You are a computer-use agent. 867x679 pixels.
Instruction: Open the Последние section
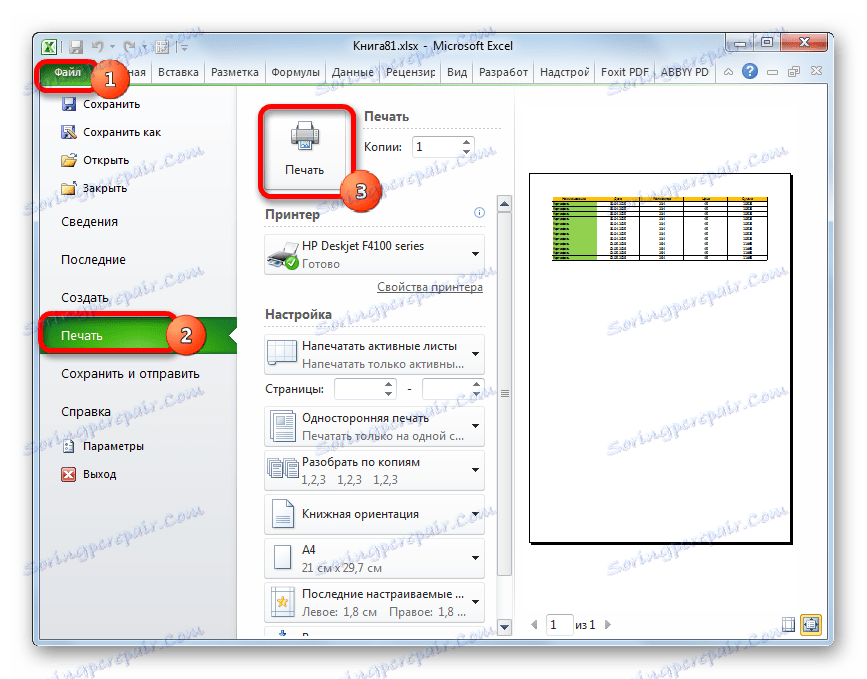tap(93, 260)
